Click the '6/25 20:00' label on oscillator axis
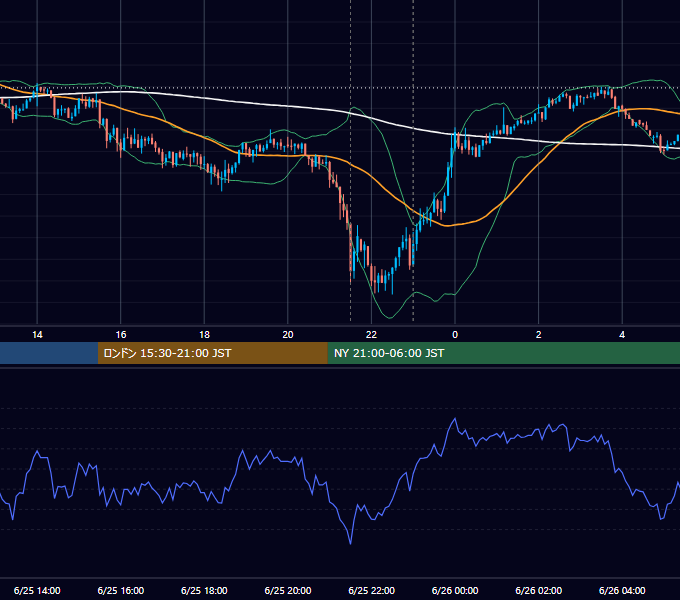 coord(288,590)
